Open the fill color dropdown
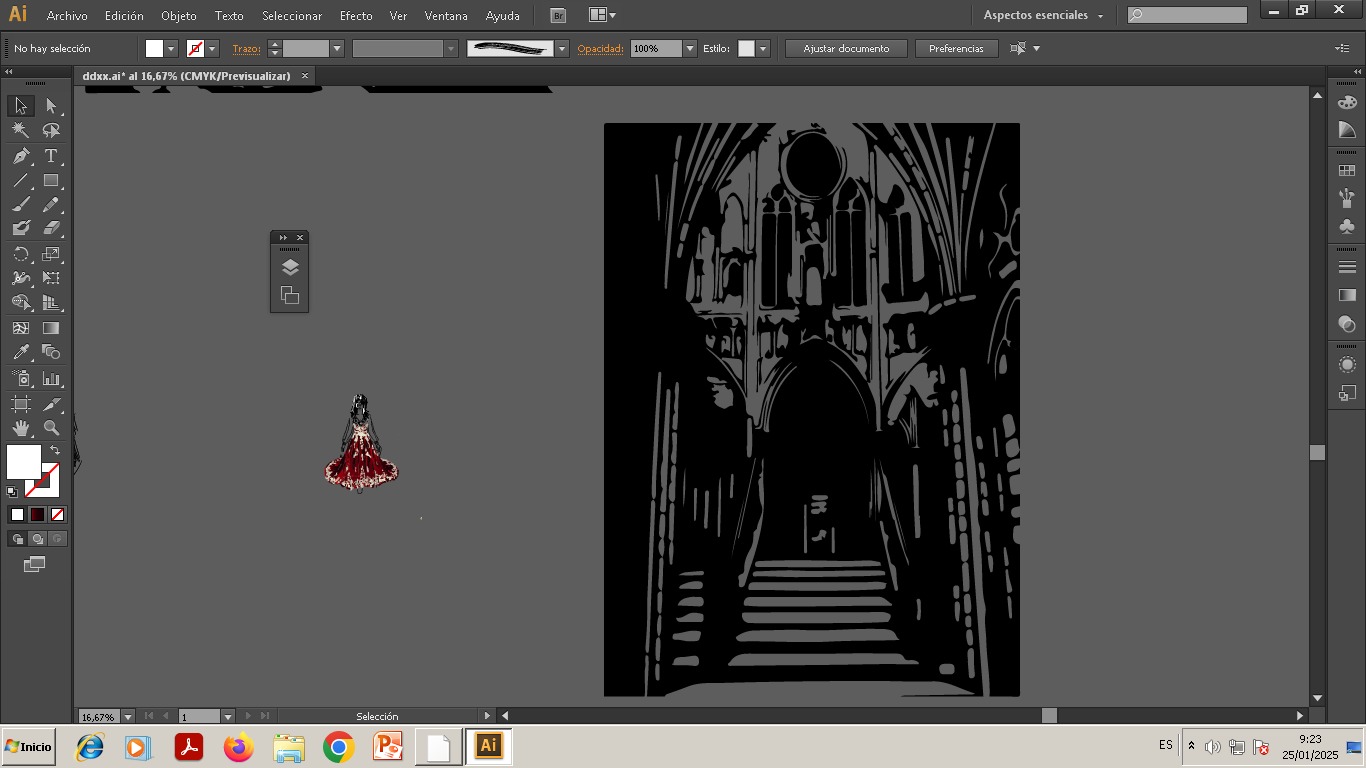 pyautogui.click(x=171, y=48)
